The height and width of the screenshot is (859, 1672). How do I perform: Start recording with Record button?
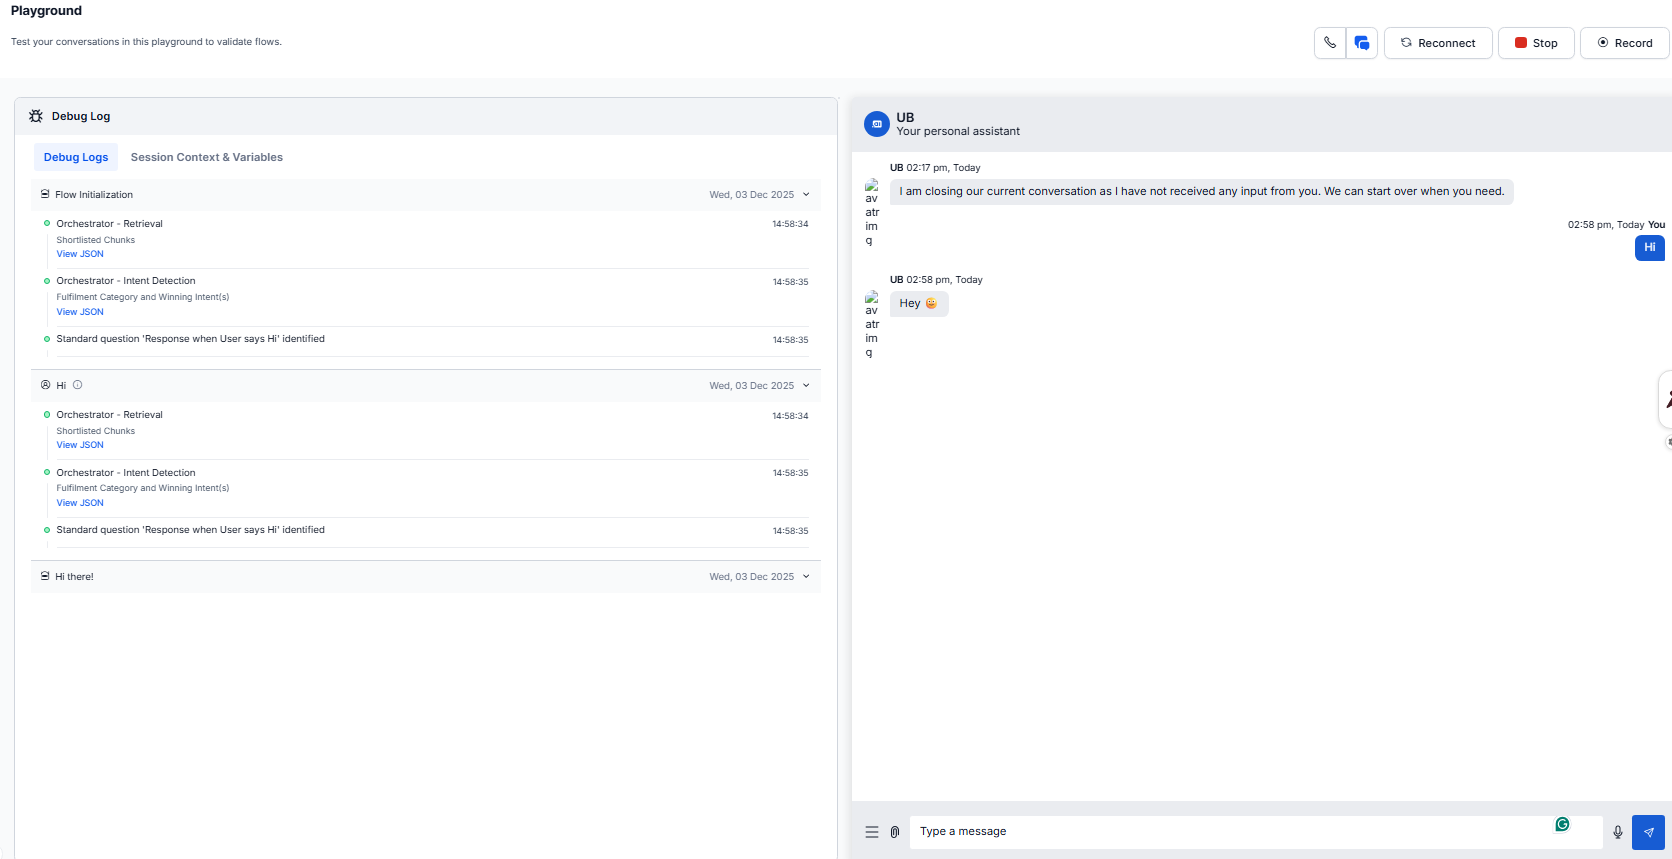pyautogui.click(x=1625, y=43)
